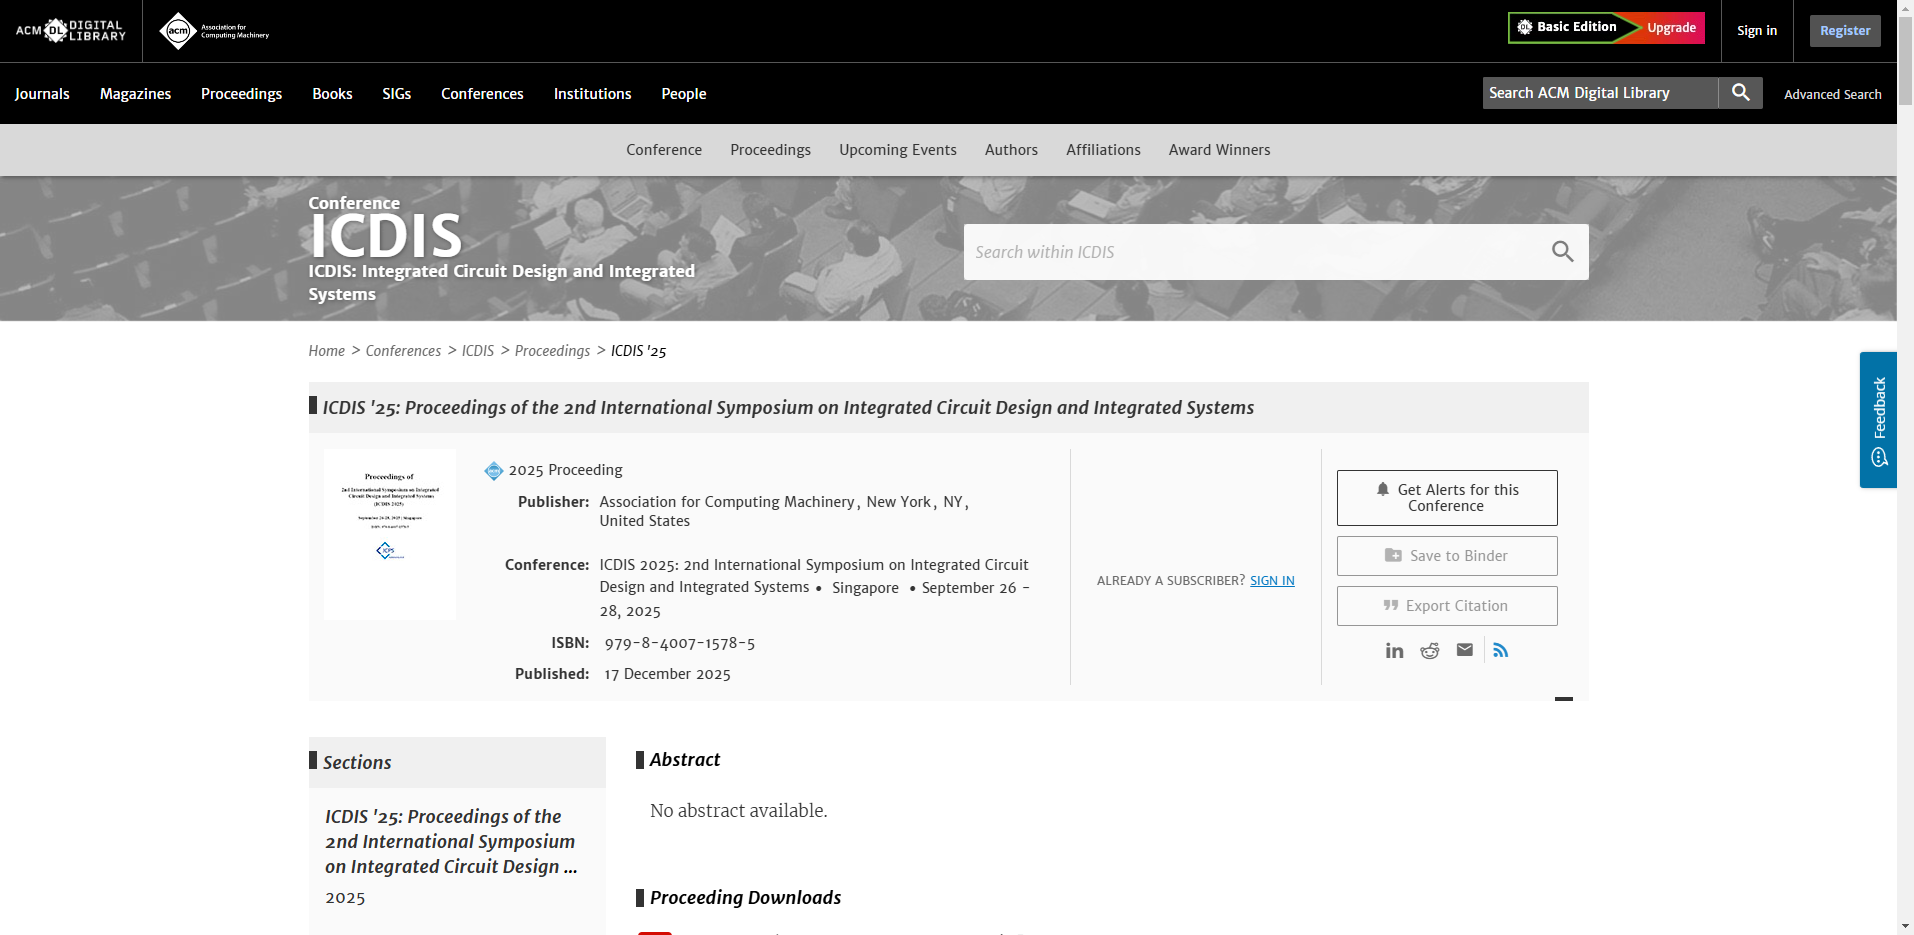Open the Journals menu item
1914x935 pixels.
pos(42,94)
